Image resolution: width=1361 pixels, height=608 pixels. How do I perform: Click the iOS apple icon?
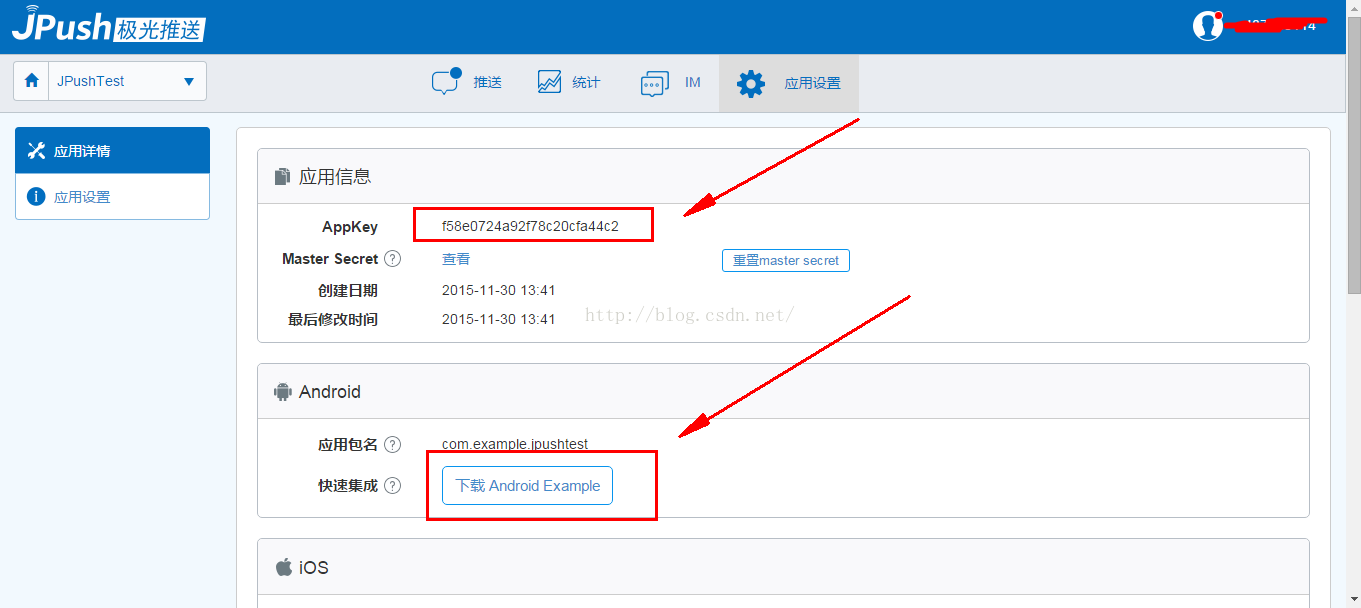coord(283,567)
